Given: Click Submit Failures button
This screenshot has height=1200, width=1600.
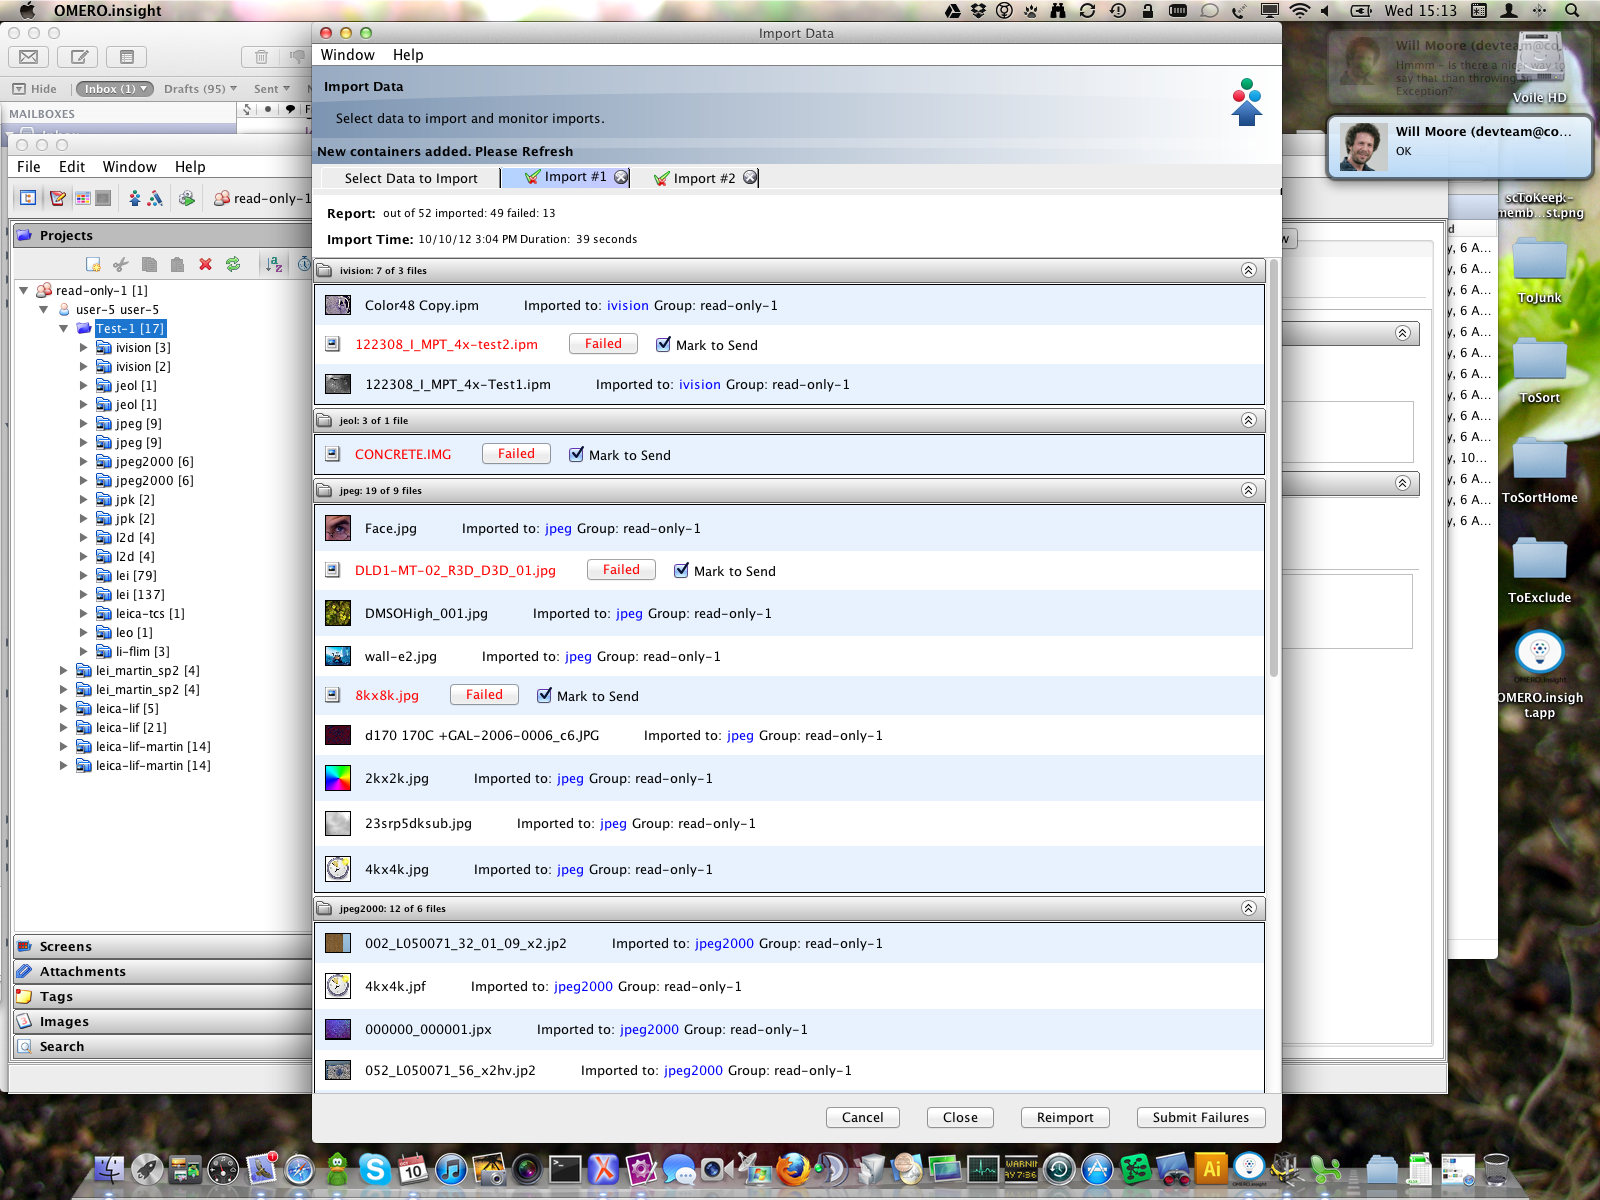Looking at the screenshot, I should tap(1201, 1117).
